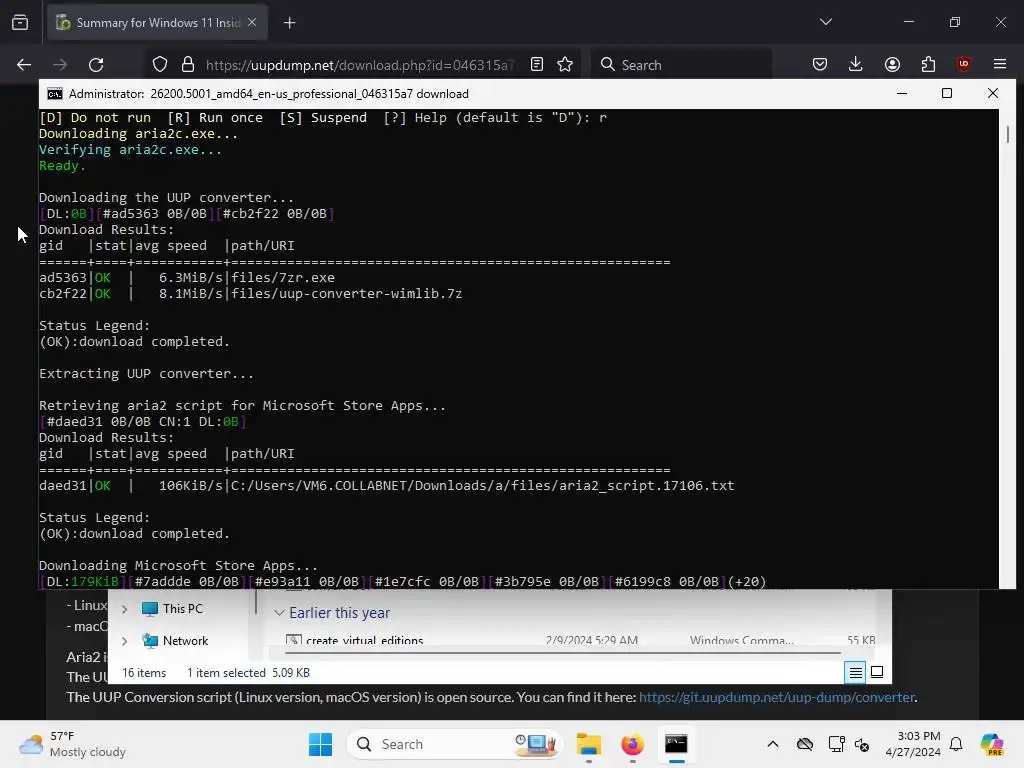This screenshot has height=768, width=1024.
Task: Select This PC in navigation pane
Action: point(182,609)
